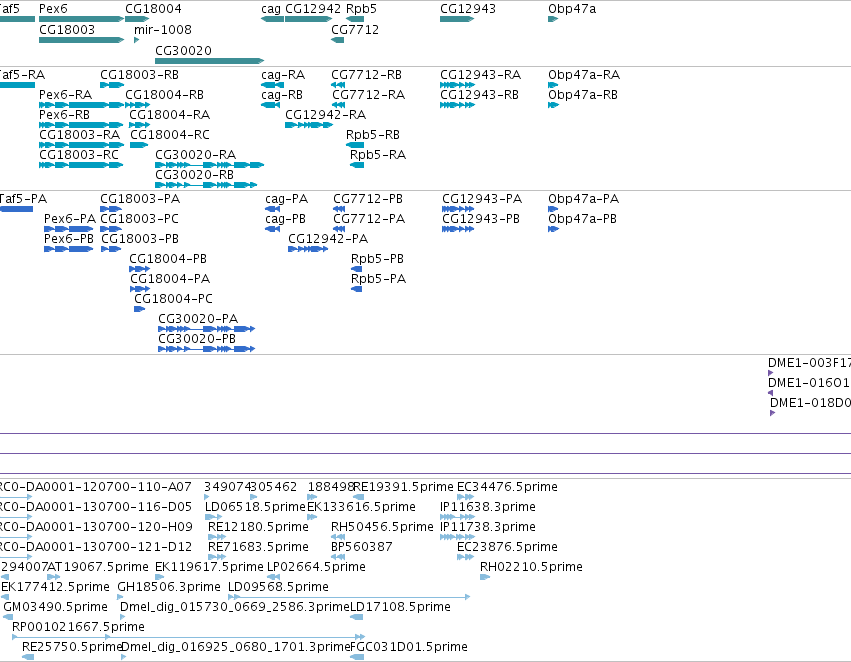The width and height of the screenshot is (851, 662).
Task: Click EST RH50456.5prime label
Action: (383, 527)
